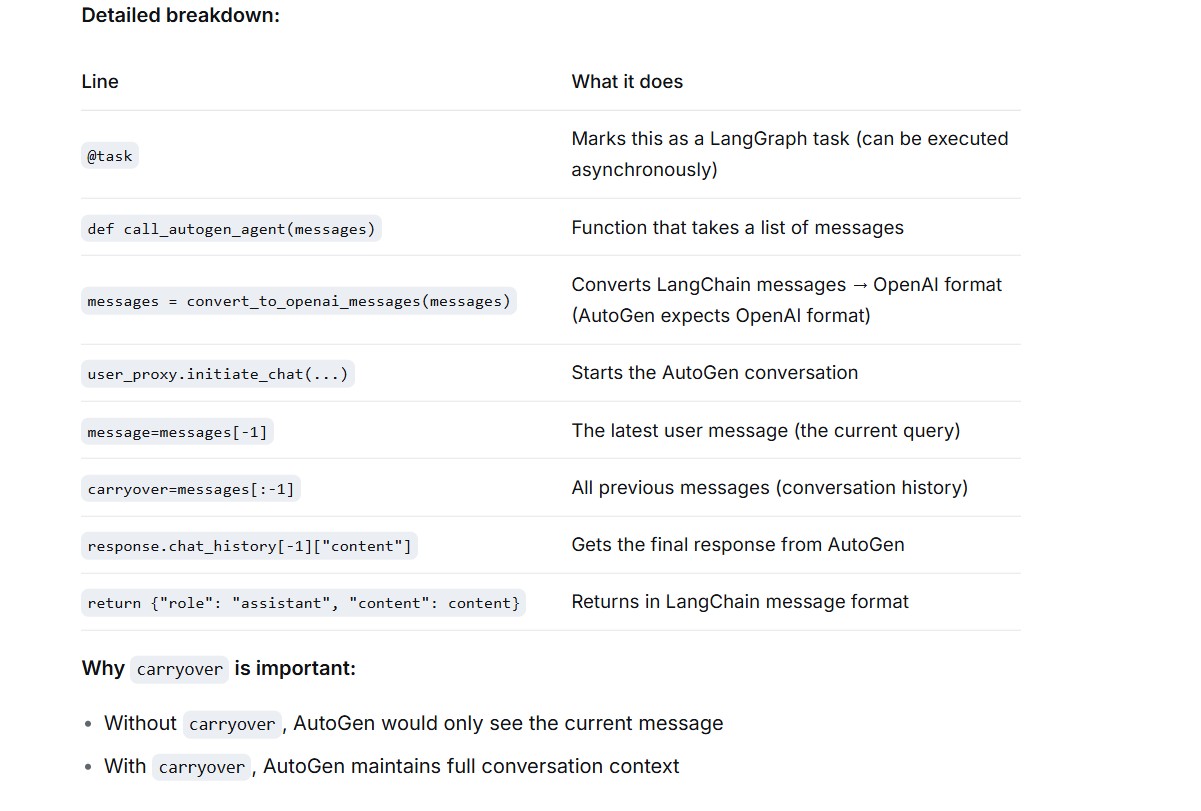
Task: Click 'Function that takes a list of messages'
Action: pos(737,228)
